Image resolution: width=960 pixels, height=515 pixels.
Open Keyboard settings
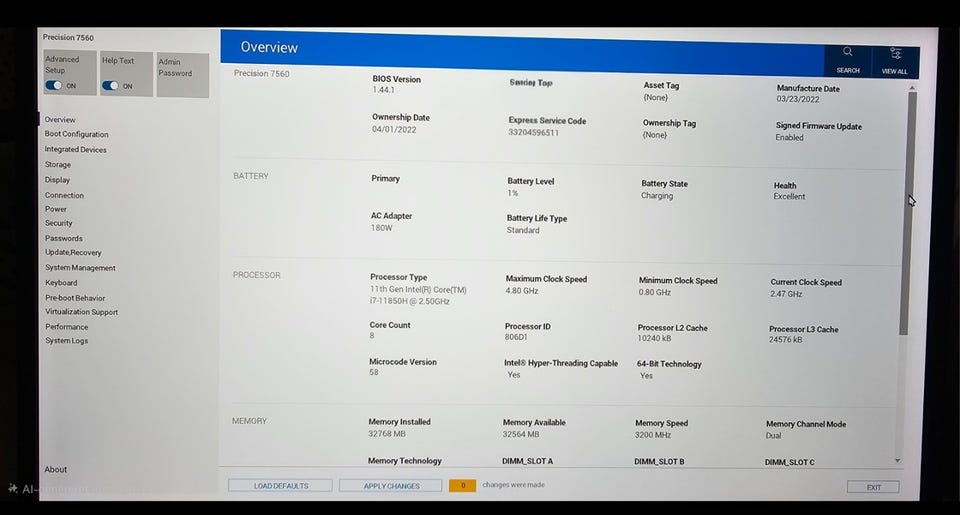point(61,283)
